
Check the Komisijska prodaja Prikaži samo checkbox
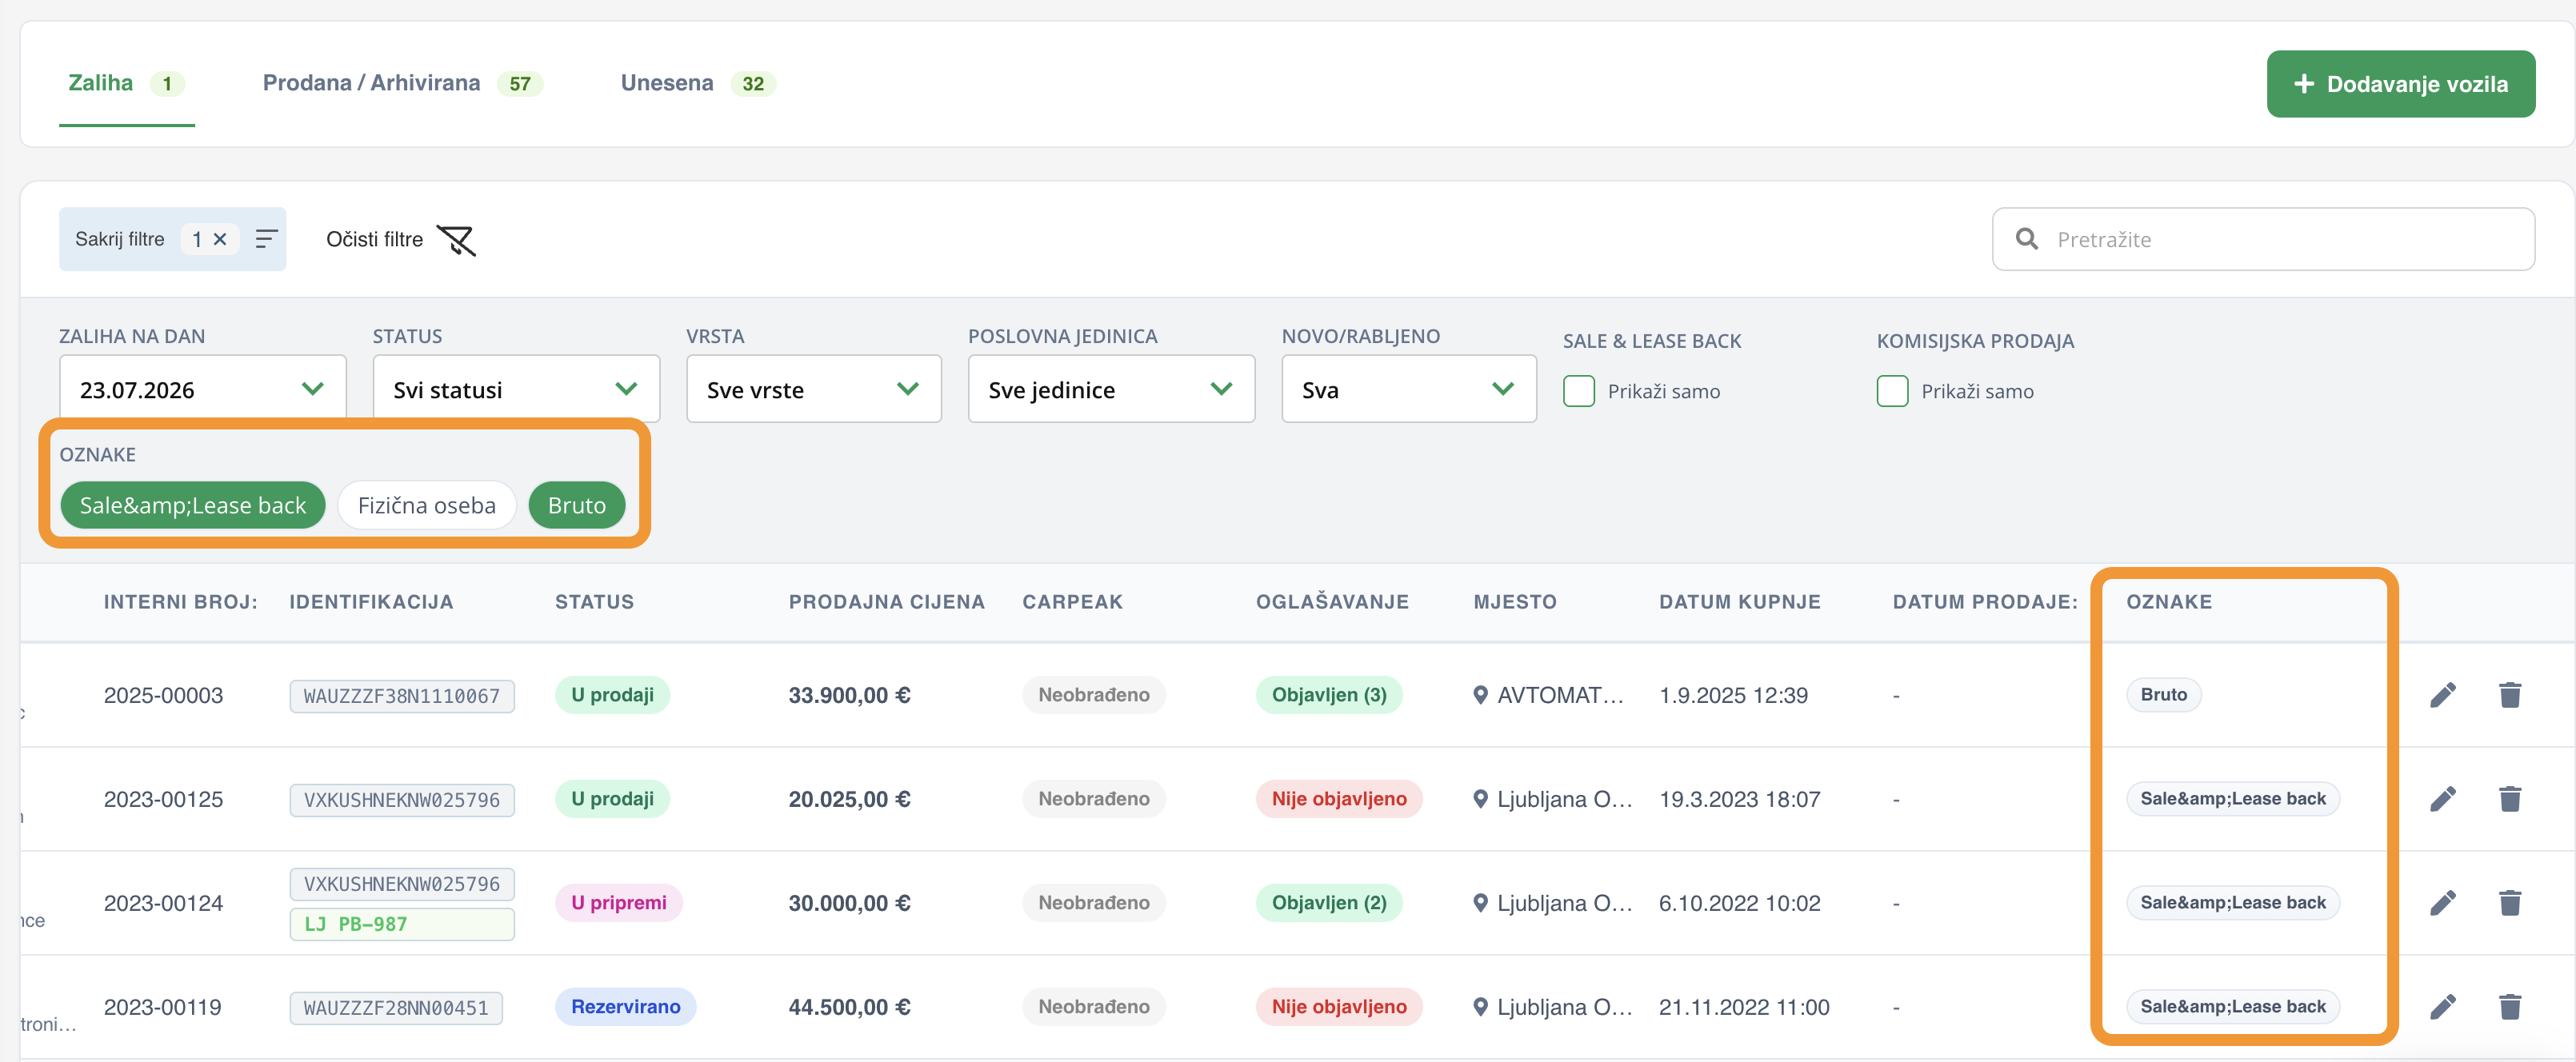click(x=1892, y=391)
